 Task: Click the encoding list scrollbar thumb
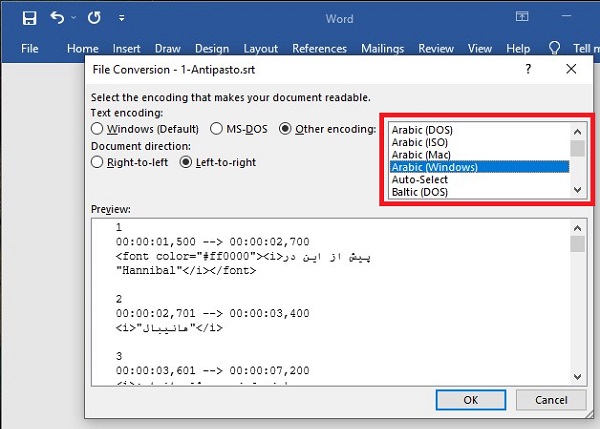tap(577, 148)
